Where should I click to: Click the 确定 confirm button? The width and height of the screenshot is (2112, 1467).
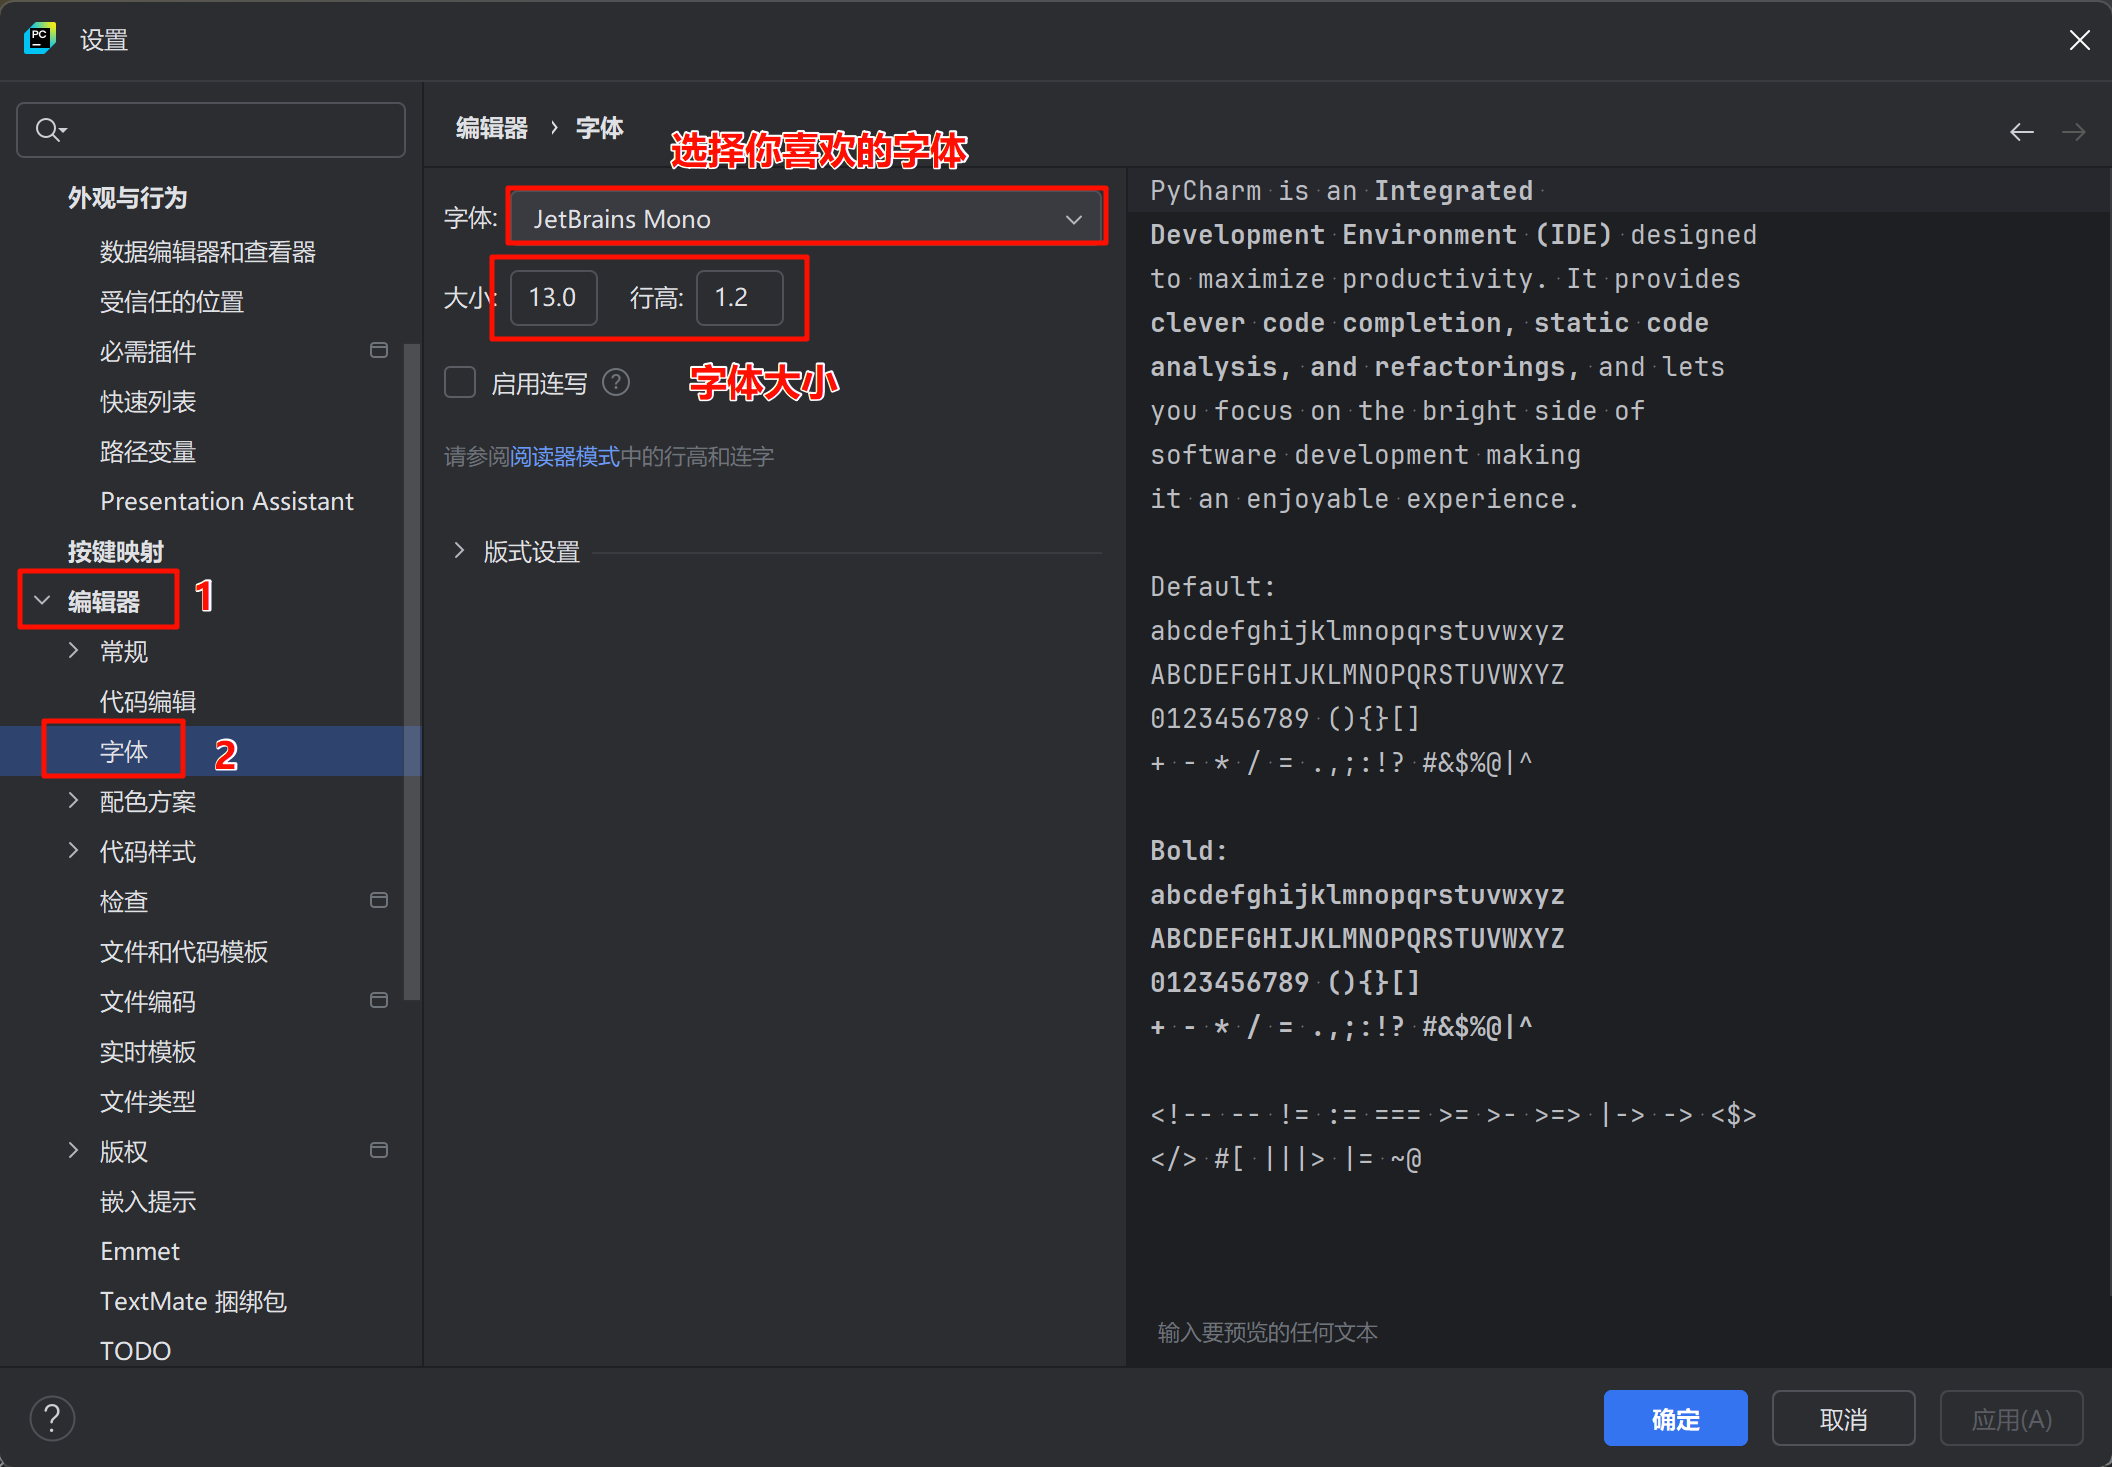pyautogui.click(x=1675, y=1418)
